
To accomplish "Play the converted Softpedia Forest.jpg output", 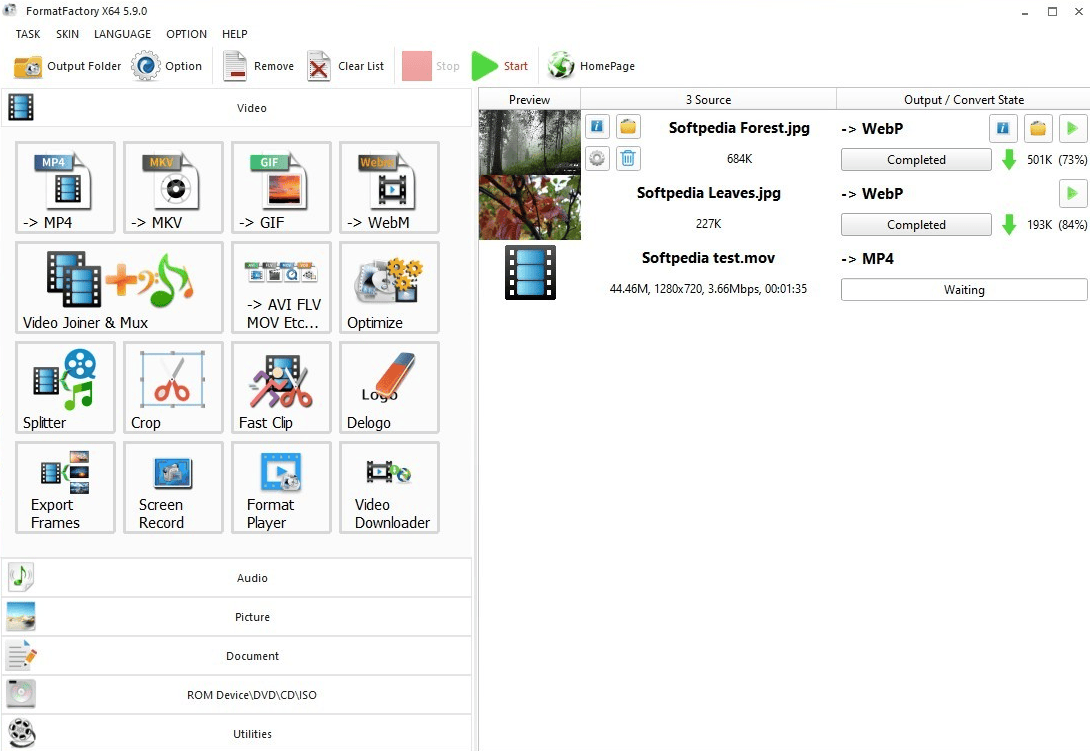I will [x=1073, y=128].
